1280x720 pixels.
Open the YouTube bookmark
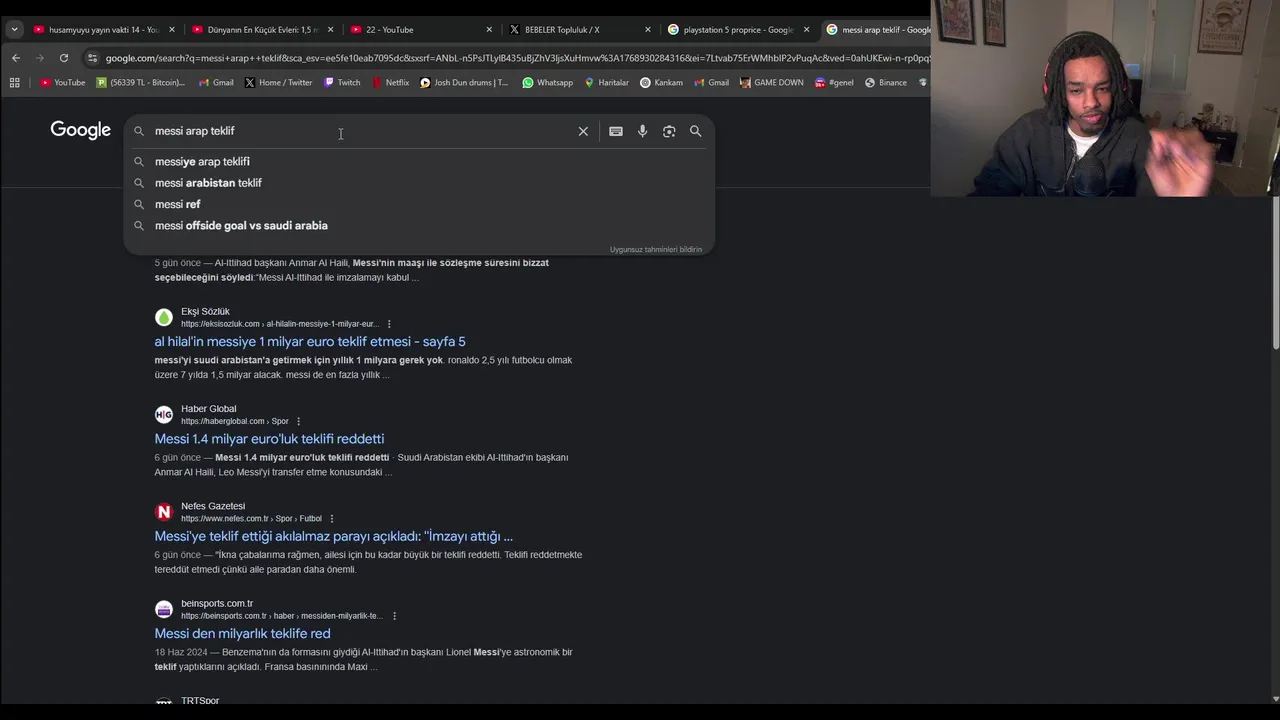[x=63, y=83]
